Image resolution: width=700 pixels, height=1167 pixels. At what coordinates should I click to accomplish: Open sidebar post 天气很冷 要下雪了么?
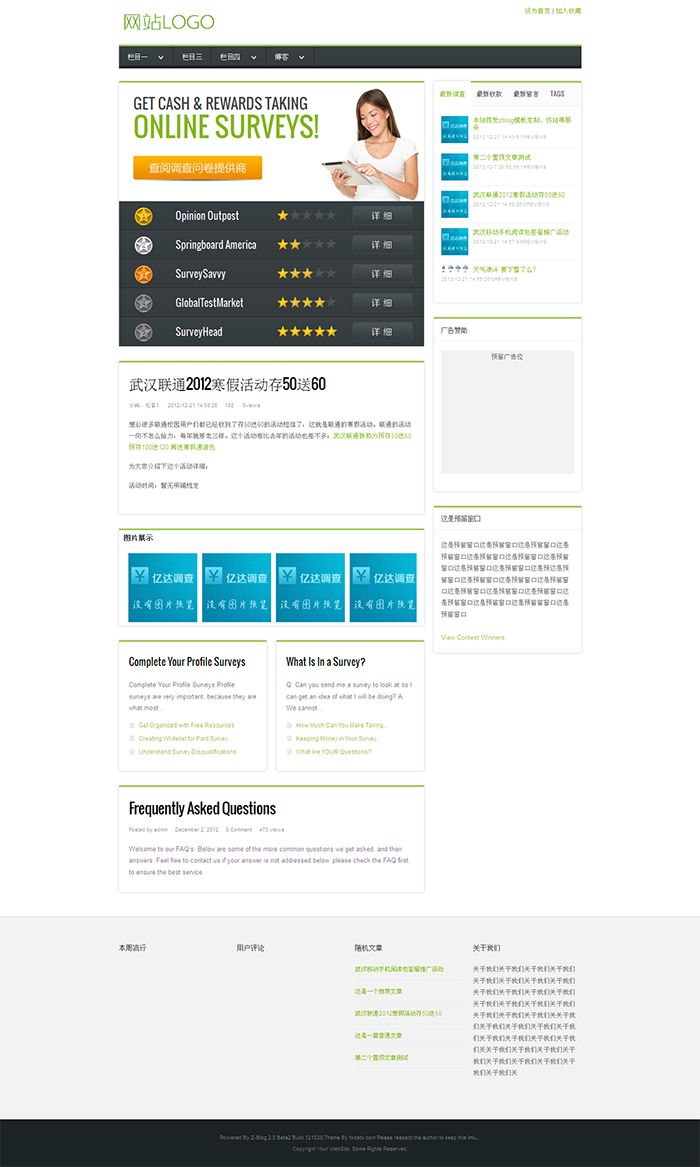click(504, 269)
